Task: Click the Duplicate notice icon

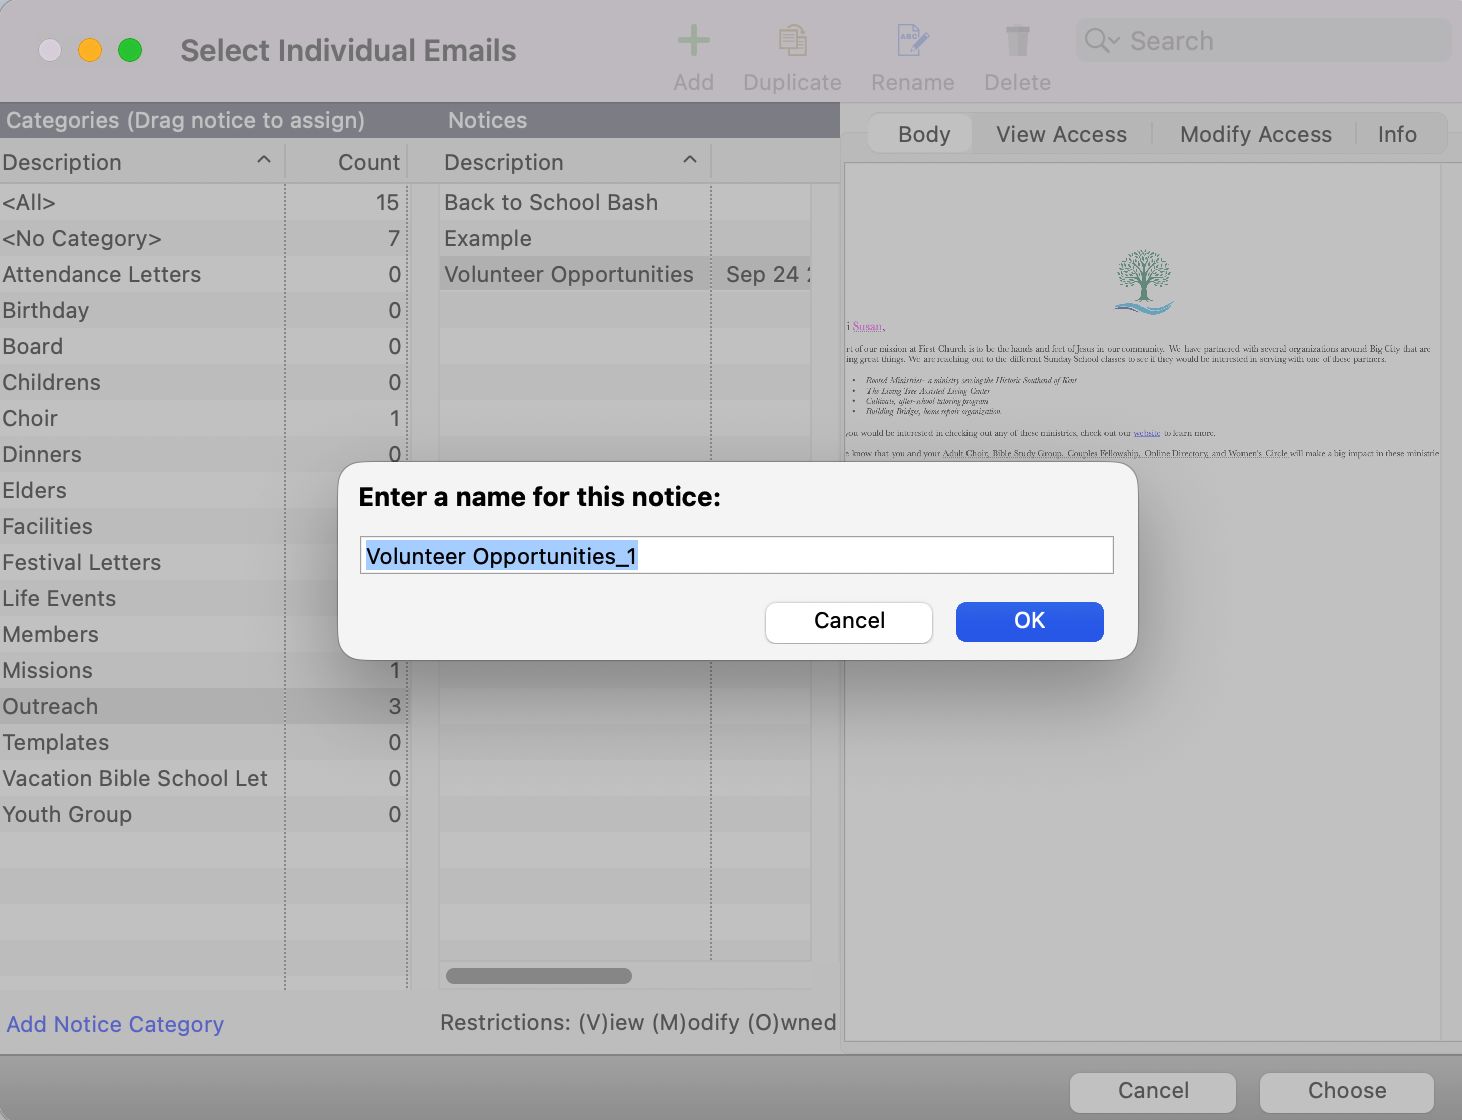Action: (x=793, y=41)
